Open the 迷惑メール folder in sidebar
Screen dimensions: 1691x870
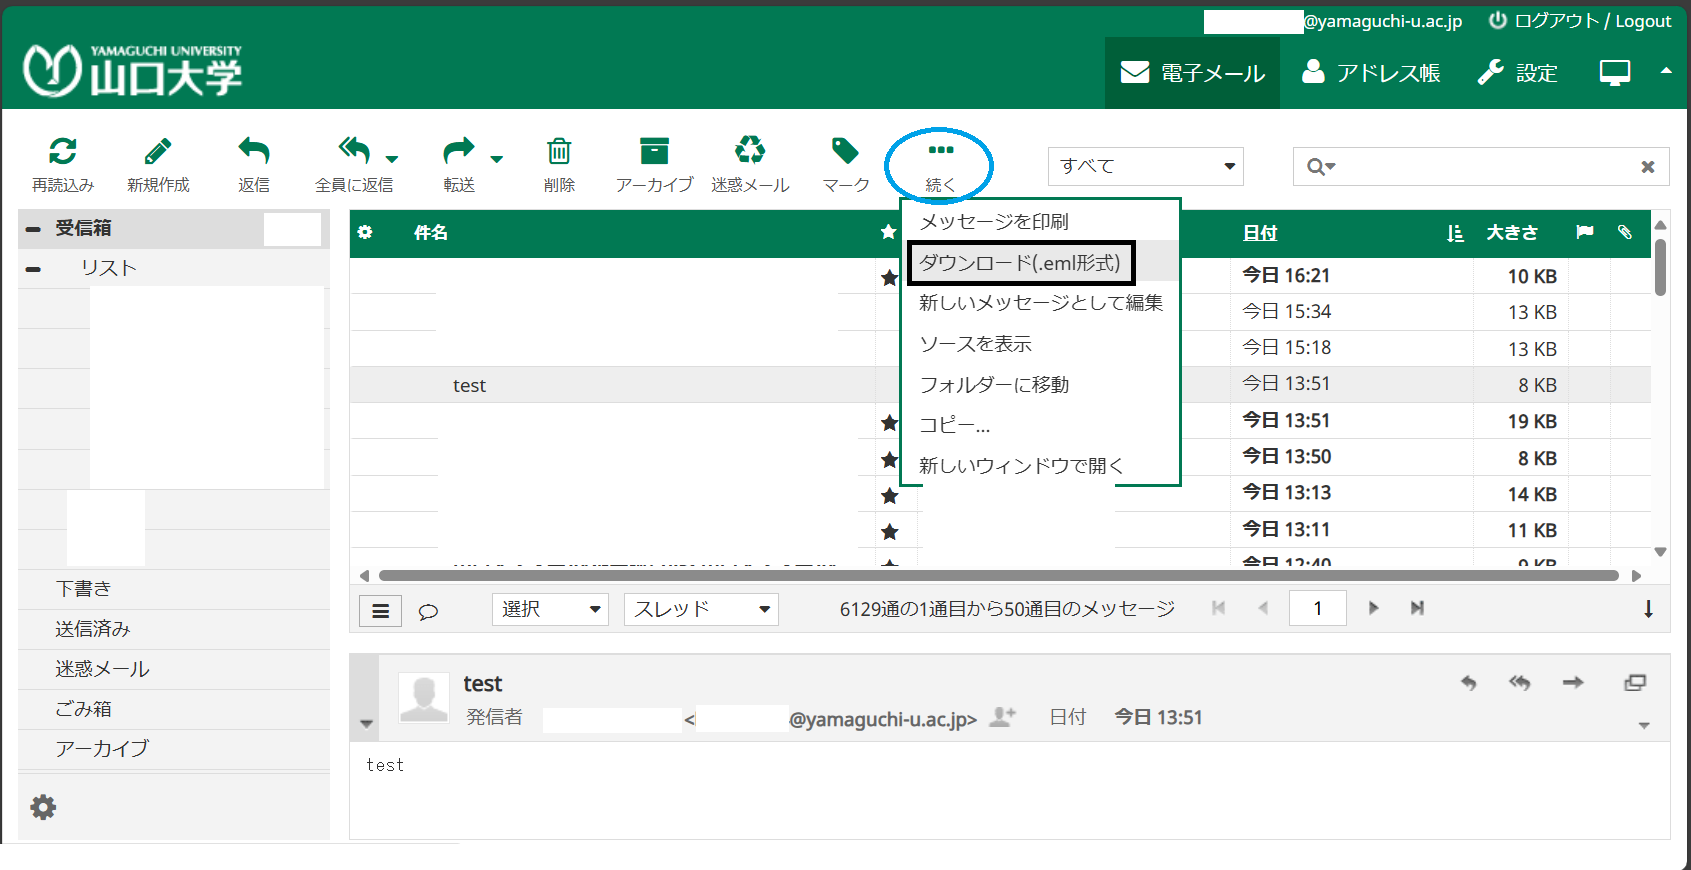pyautogui.click(x=174, y=669)
